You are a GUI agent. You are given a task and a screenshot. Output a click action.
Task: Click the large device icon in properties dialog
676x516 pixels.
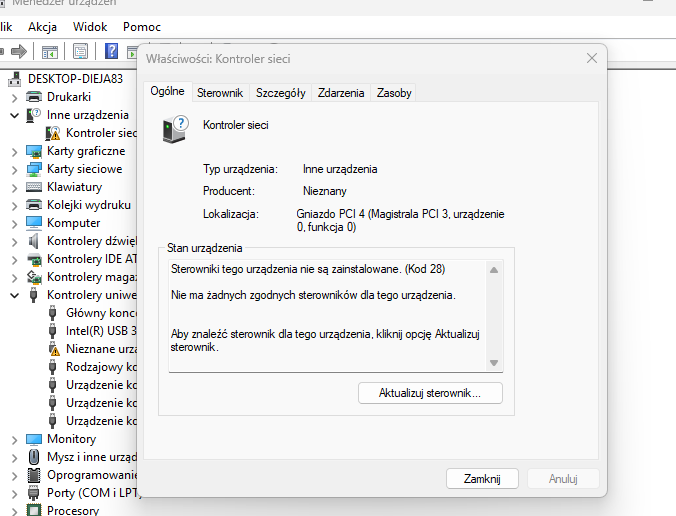pyautogui.click(x=175, y=129)
